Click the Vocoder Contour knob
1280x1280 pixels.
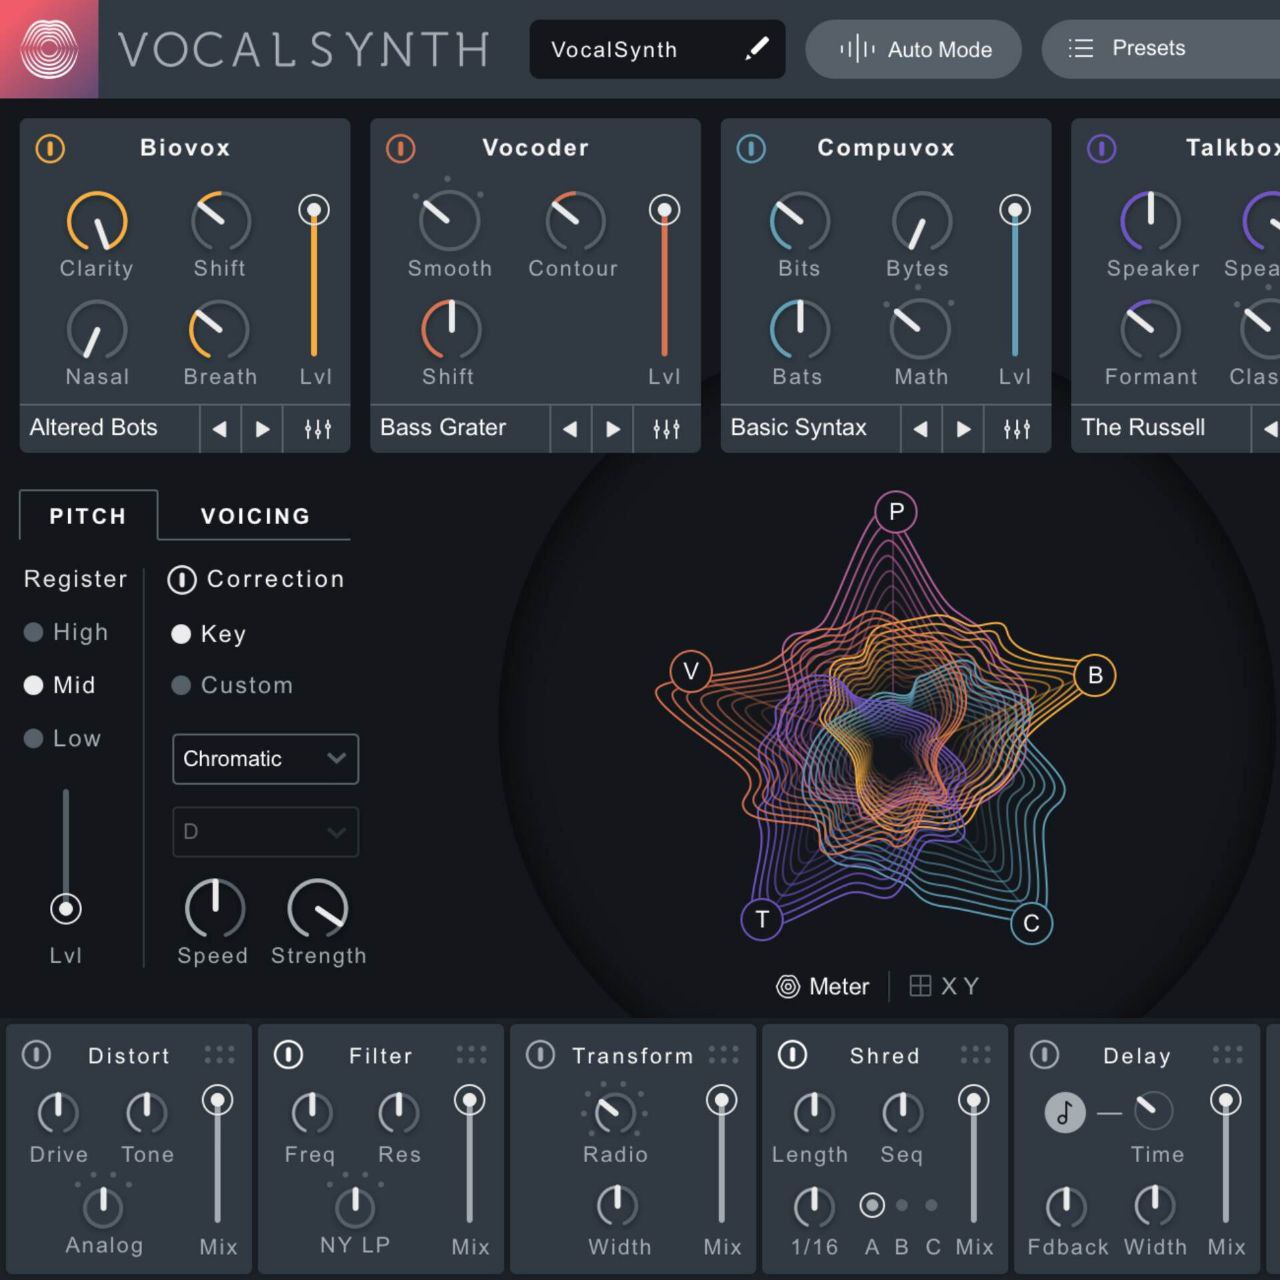575,221
